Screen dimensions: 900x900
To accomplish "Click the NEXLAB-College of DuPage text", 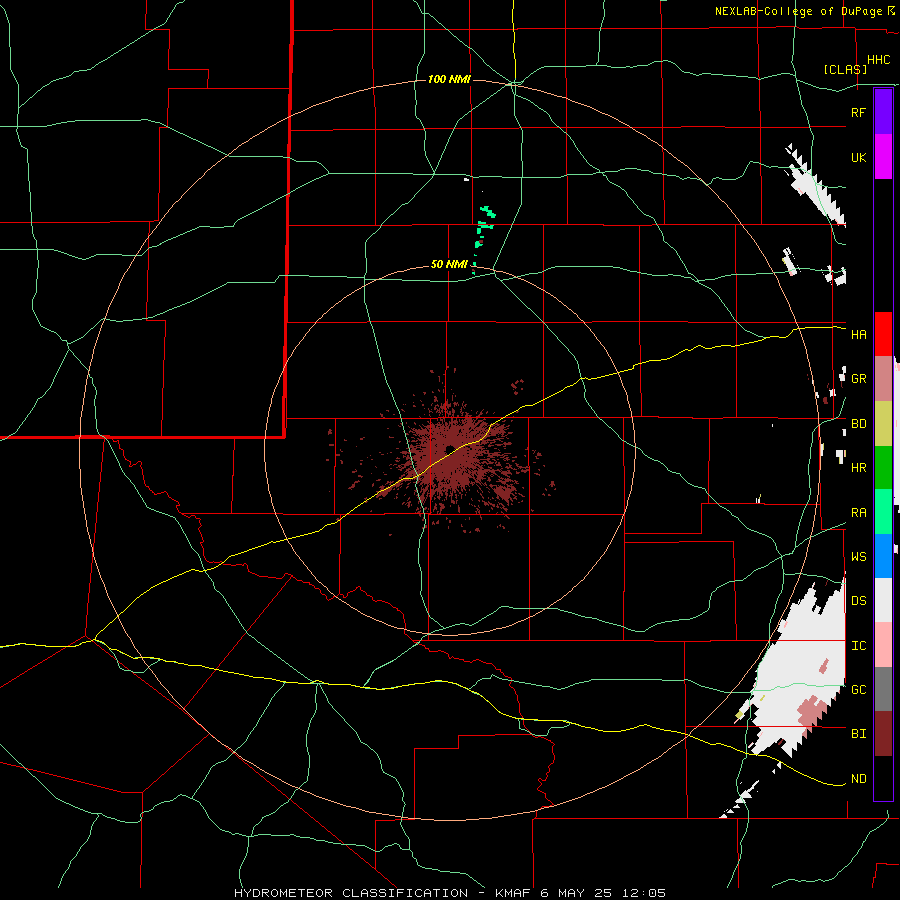I will 798,11.
